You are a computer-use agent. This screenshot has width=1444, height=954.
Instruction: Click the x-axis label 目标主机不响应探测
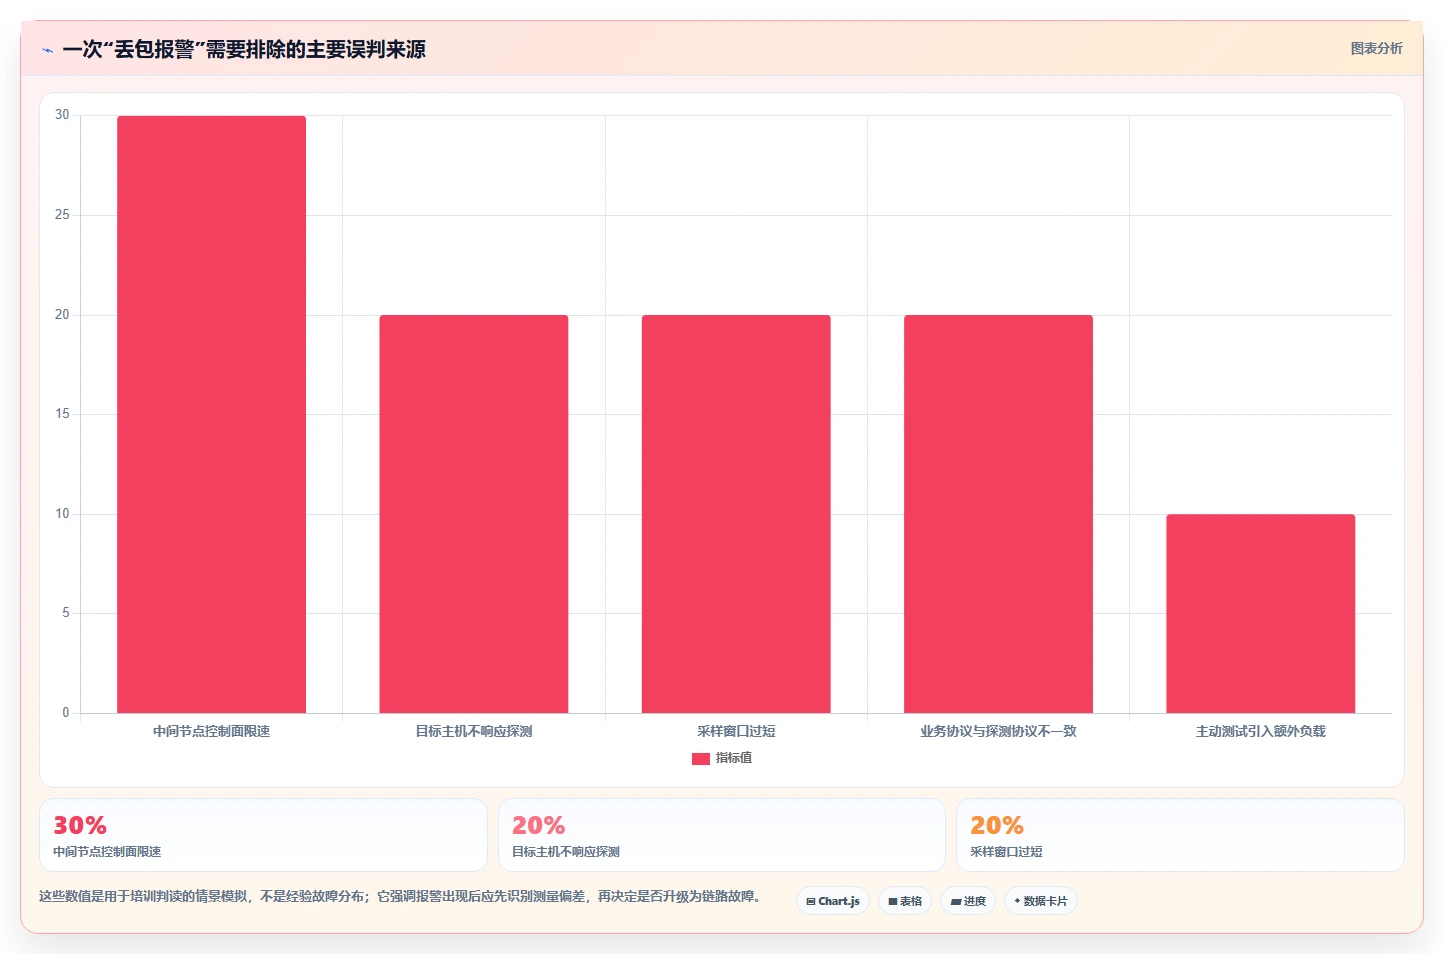[x=474, y=732]
